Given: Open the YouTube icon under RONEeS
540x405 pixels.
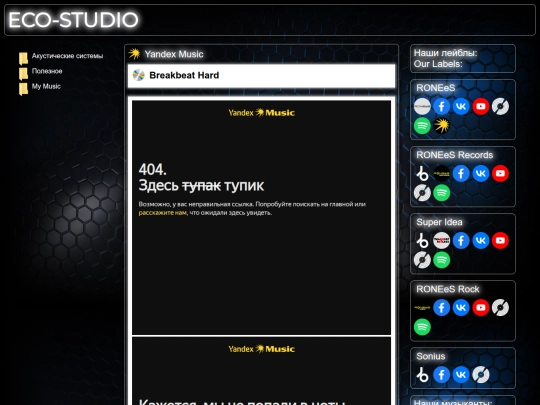Looking at the screenshot, I should pyautogui.click(x=481, y=106).
